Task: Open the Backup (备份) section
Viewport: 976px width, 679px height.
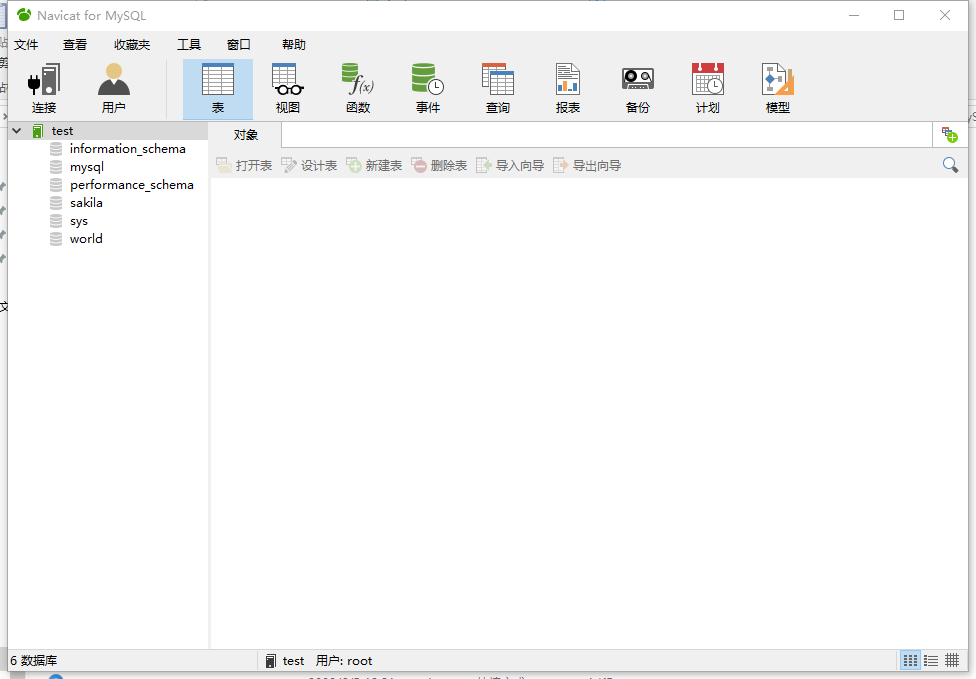Action: (637, 89)
